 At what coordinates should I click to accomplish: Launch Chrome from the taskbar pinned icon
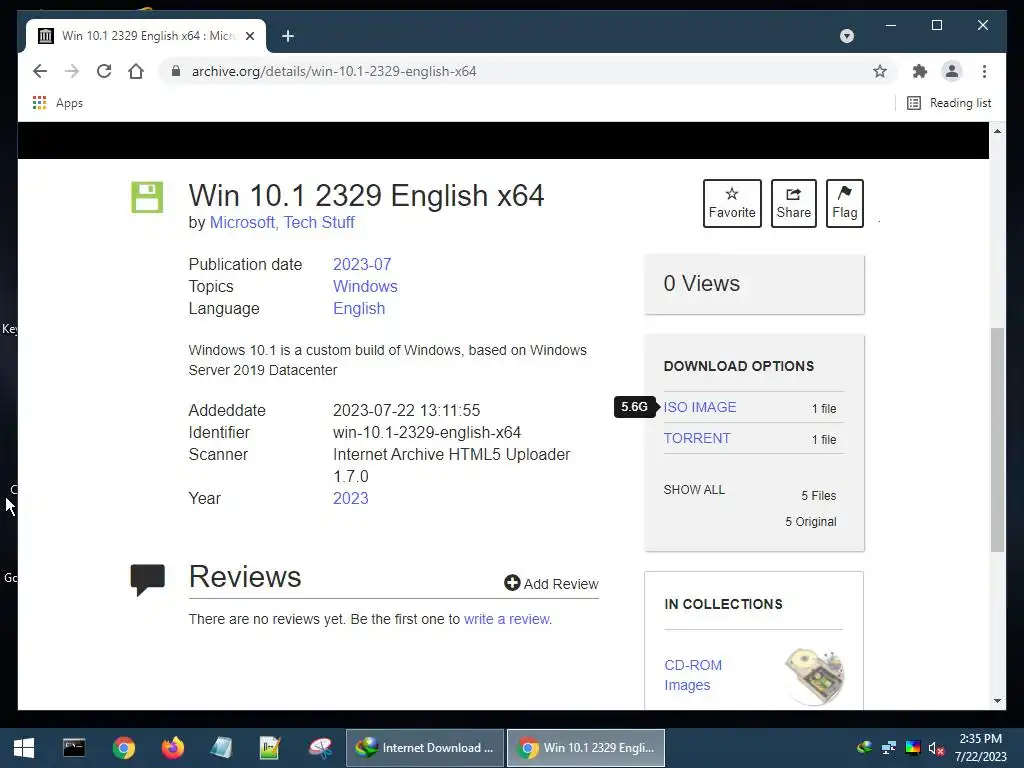123,748
